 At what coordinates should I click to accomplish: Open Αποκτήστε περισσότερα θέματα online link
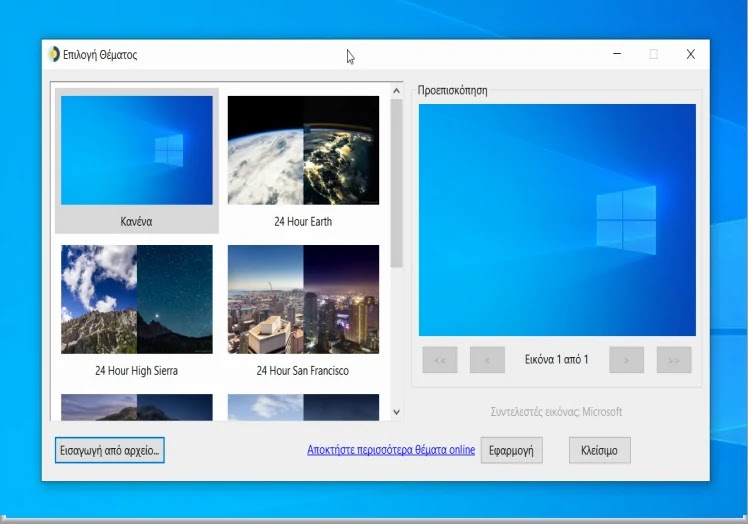click(391, 450)
